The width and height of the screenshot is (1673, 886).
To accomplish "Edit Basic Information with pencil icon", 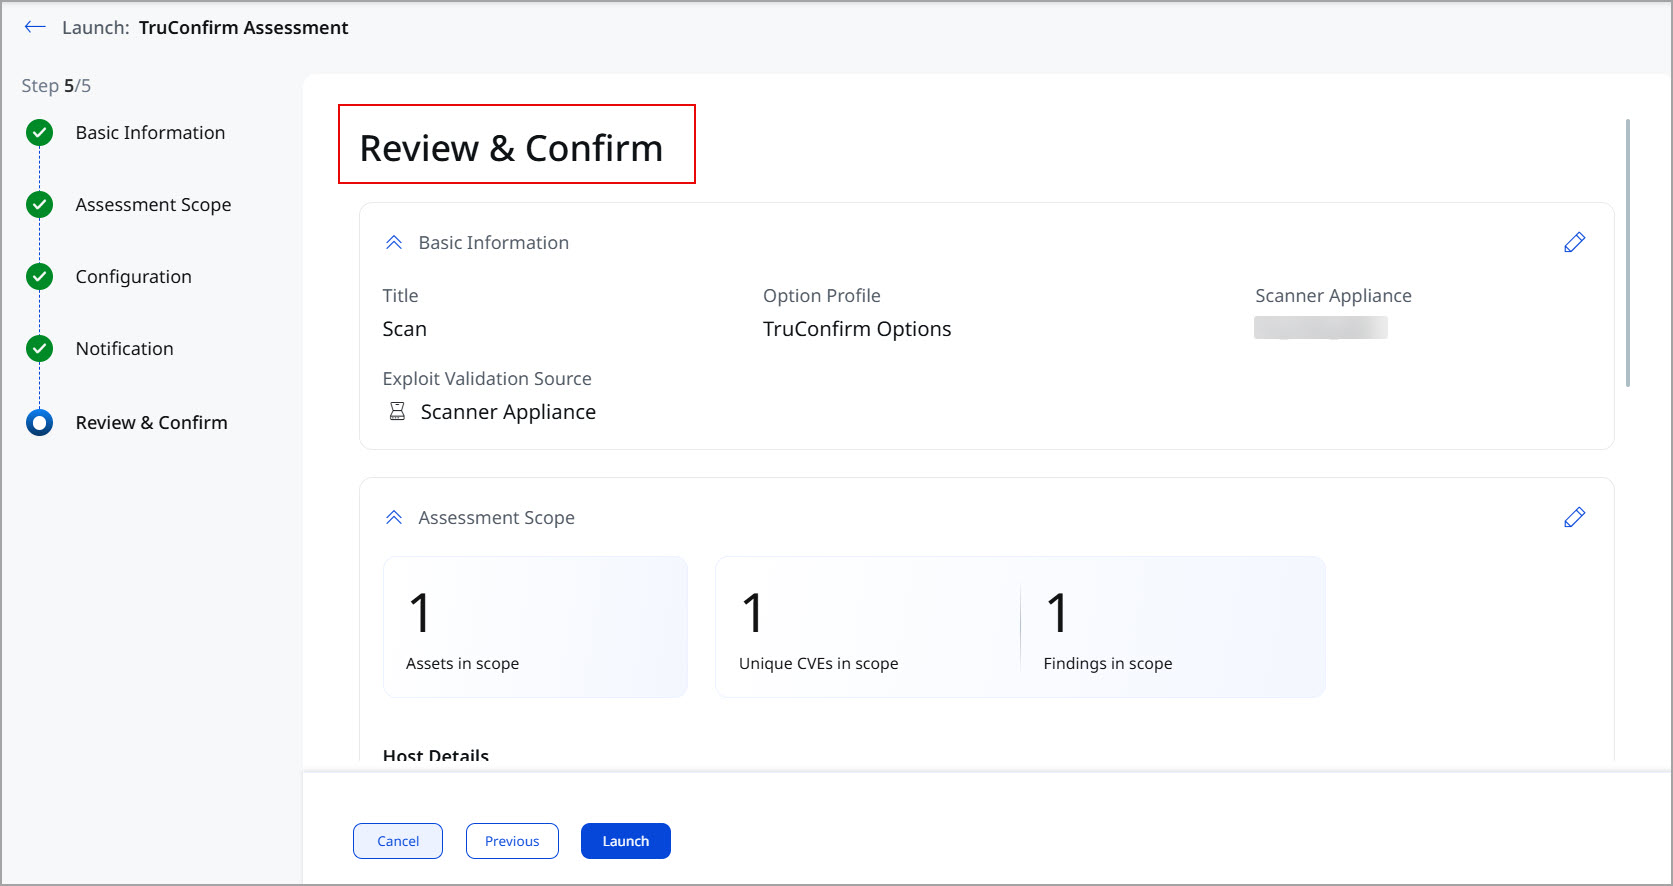I will click(x=1574, y=242).
